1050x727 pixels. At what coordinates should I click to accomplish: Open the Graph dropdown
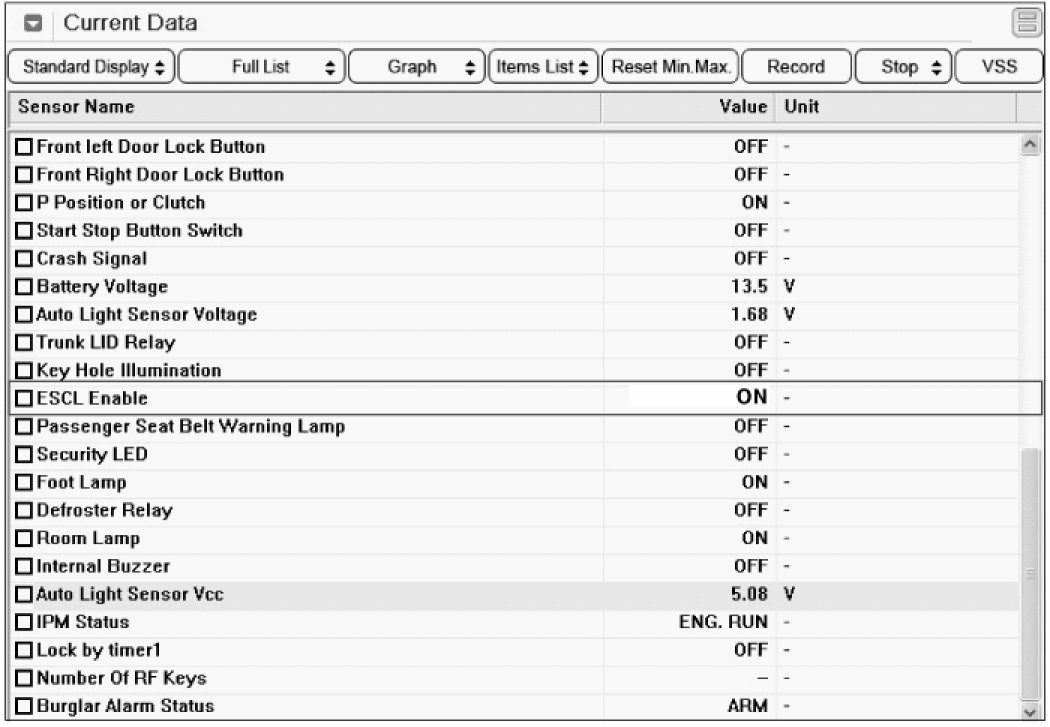pyautogui.click(x=416, y=67)
